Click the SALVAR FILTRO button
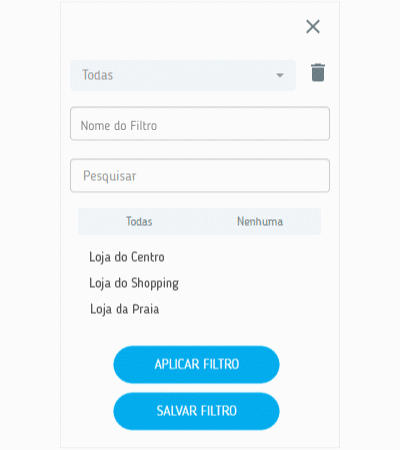Screen dimensions: 400x450 [x=196, y=411]
